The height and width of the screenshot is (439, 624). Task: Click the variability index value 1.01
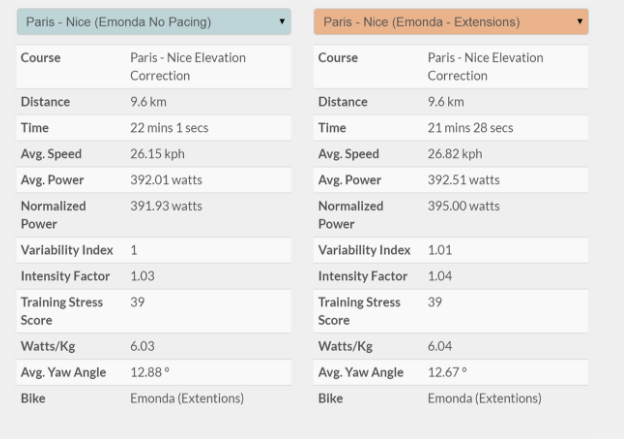[440, 250]
